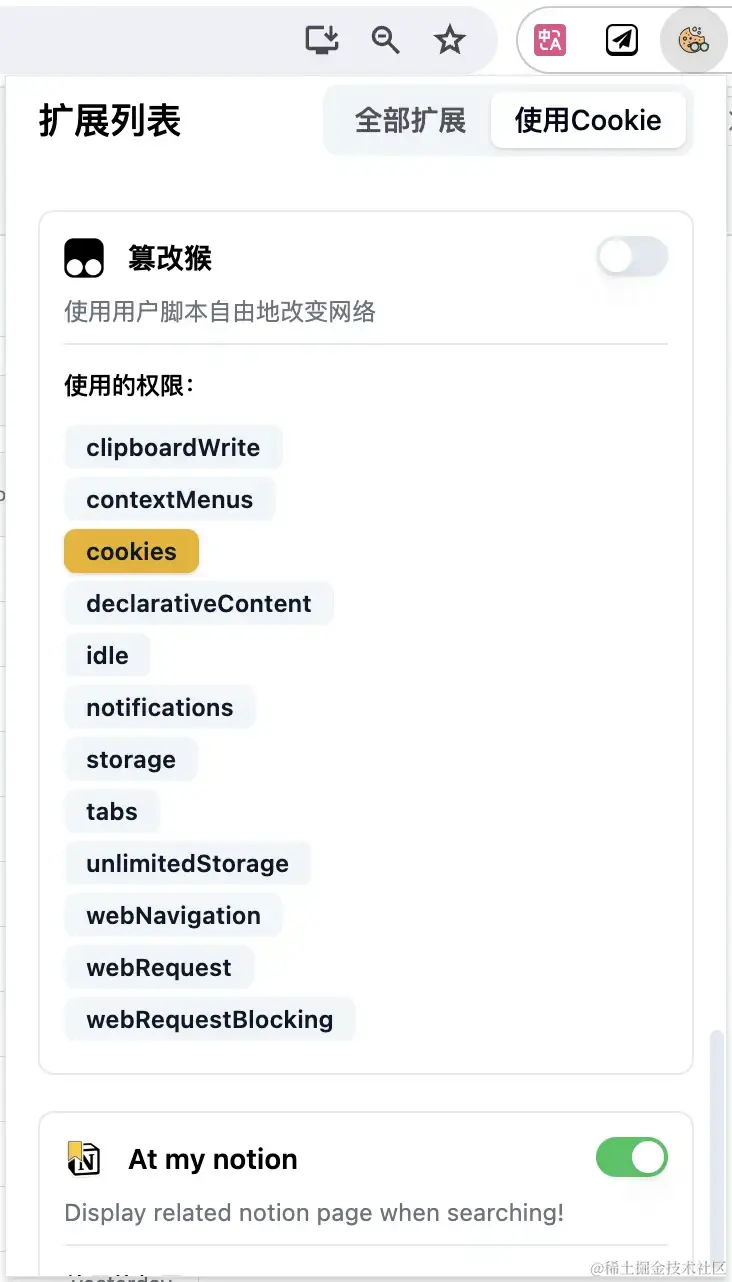Click the 篡改猴 monkey logo icon

pyautogui.click(x=84, y=257)
